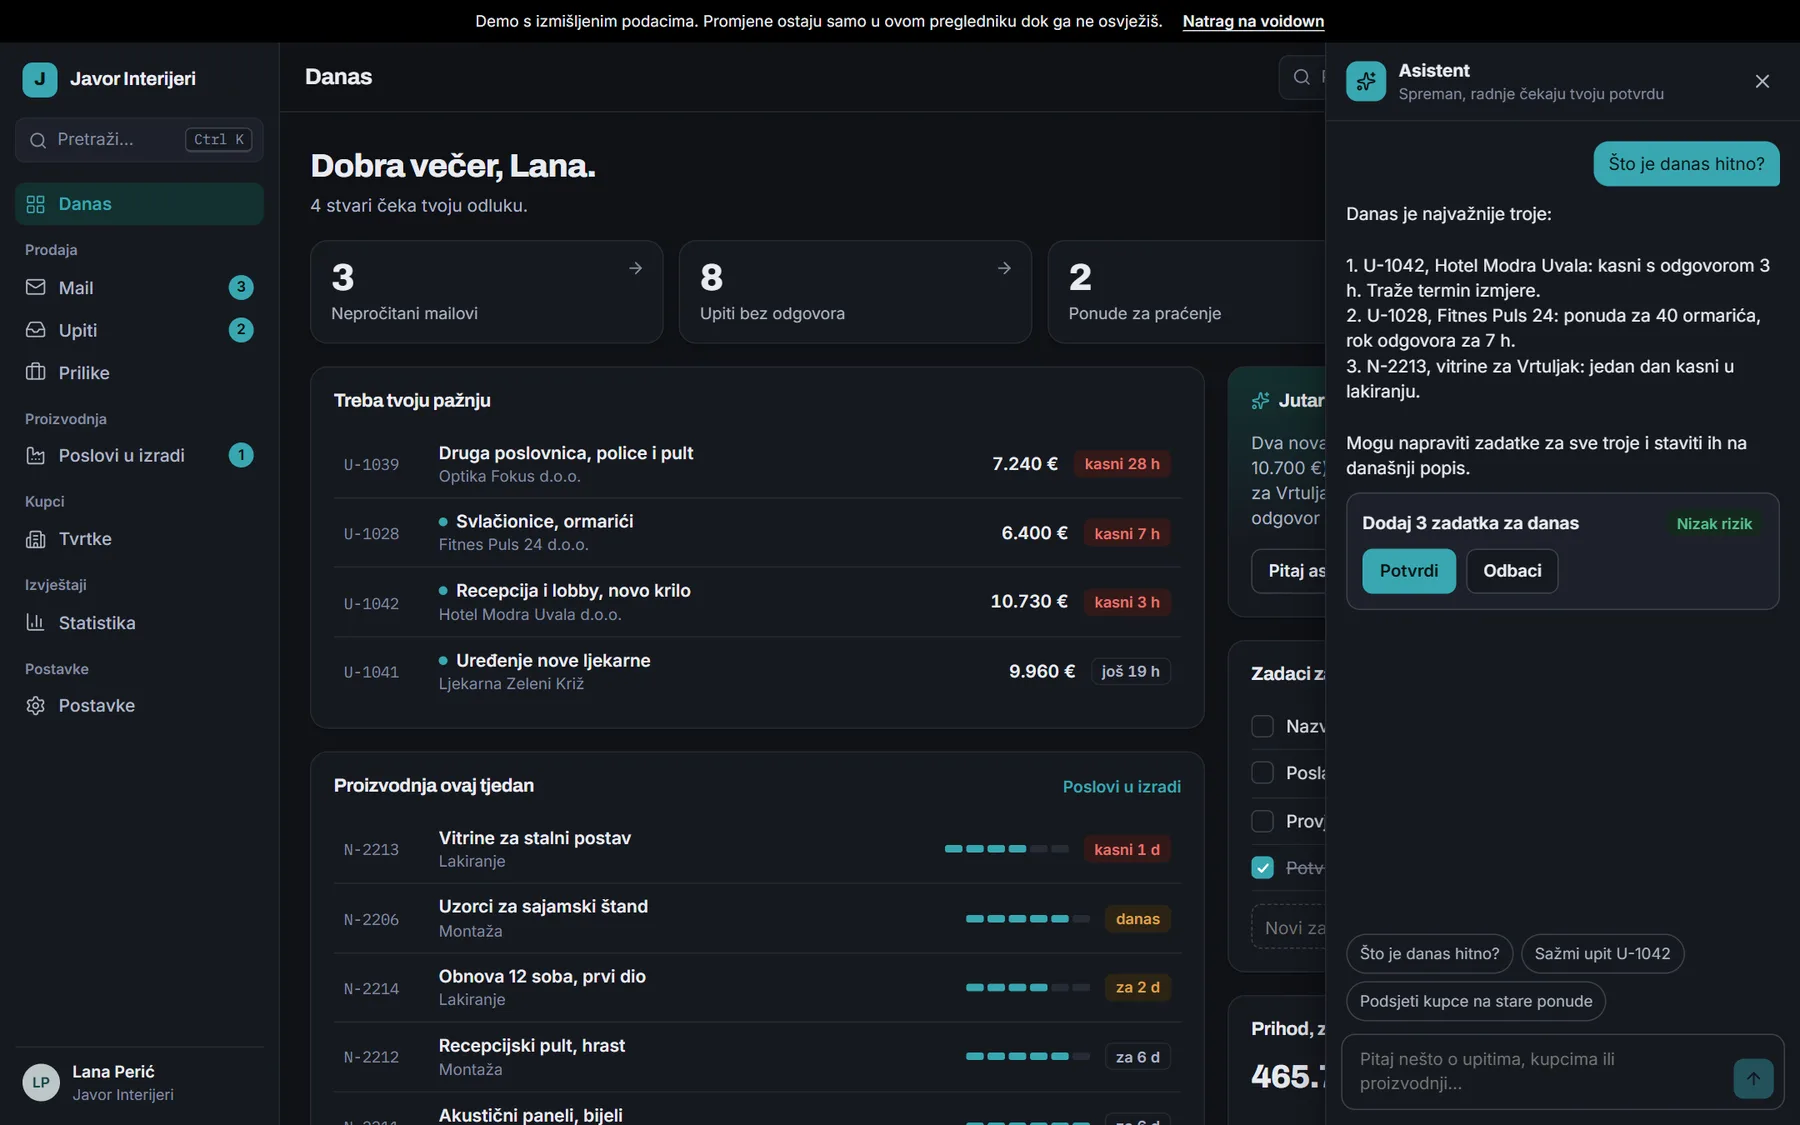The height and width of the screenshot is (1125, 1800).
Task: Click the Prilike briefcase icon
Action: click(36, 372)
